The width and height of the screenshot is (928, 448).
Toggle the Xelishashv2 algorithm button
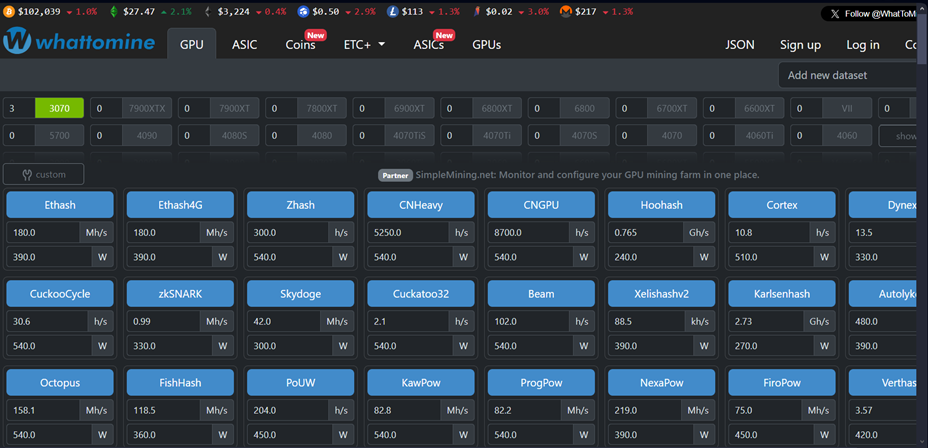pos(662,294)
